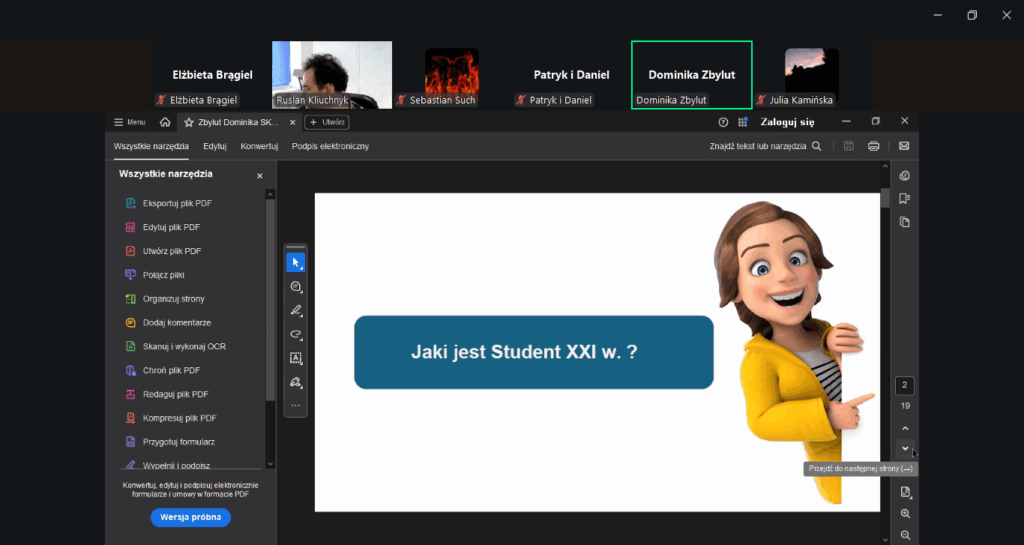Viewport: 1024px width, 545px height.
Task: Open the Chroń plik PDF tool
Action: point(162,370)
